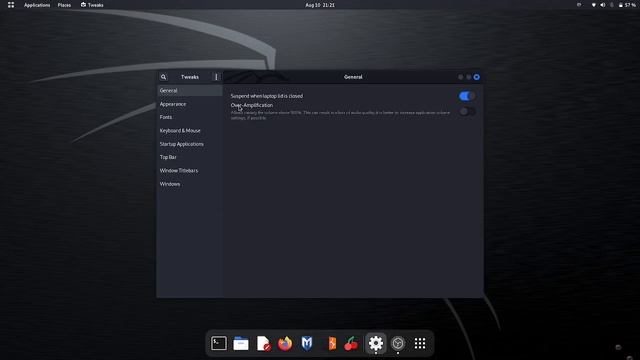The width and height of the screenshot is (640, 360).
Task: Close the Tweaks window with blue button
Action: (476, 77)
